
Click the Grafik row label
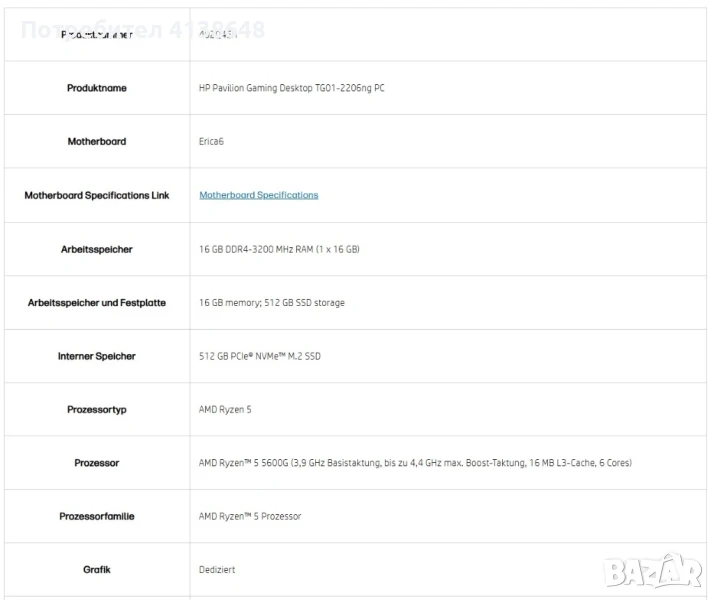tap(97, 570)
